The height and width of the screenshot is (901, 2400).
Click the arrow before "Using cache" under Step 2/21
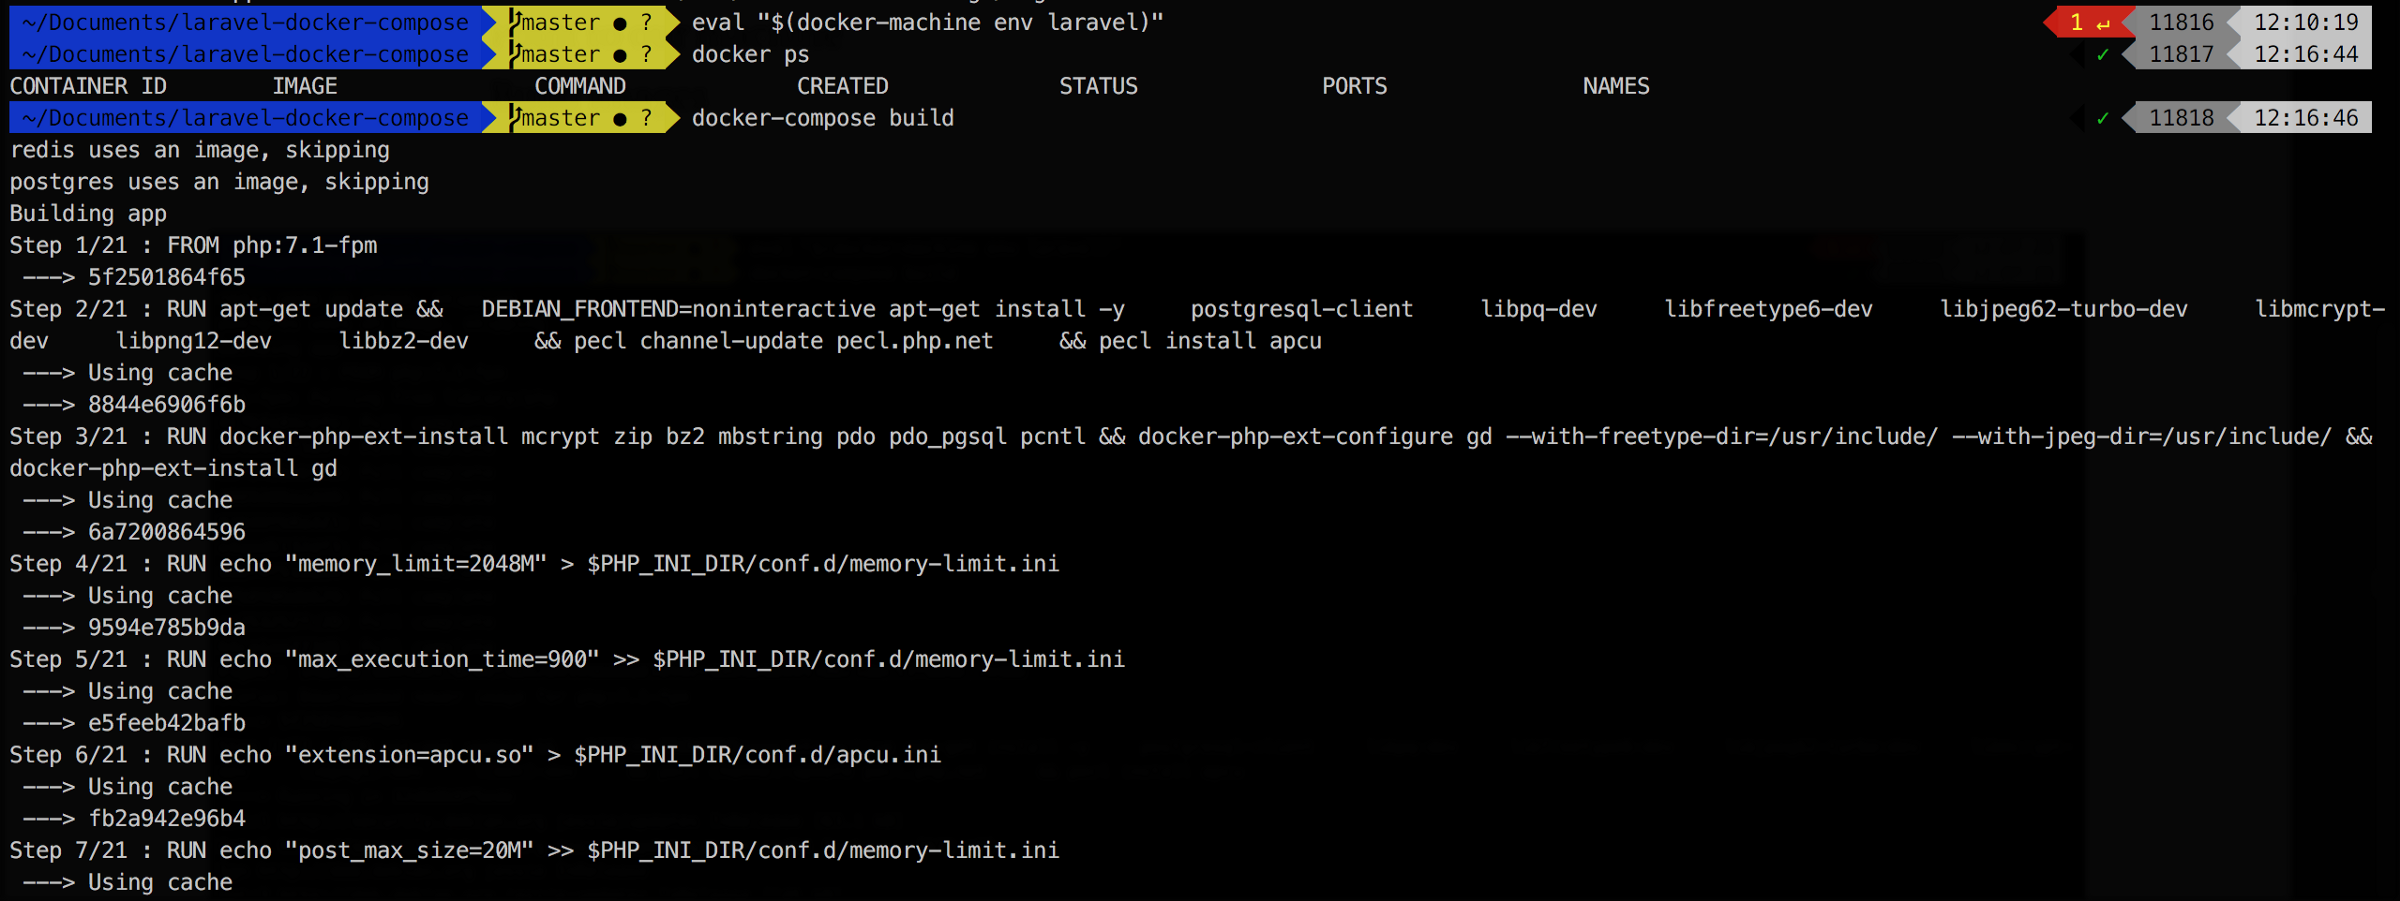(49, 373)
